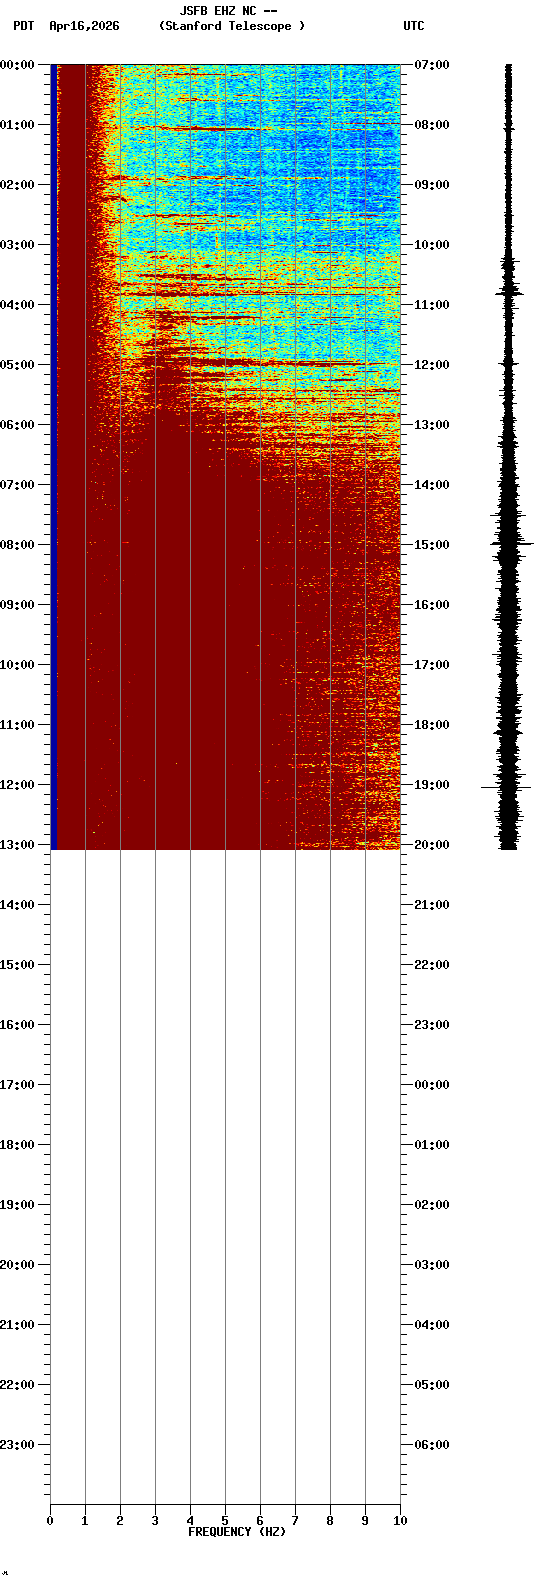Click the PDT '13:00' time label

point(17,845)
